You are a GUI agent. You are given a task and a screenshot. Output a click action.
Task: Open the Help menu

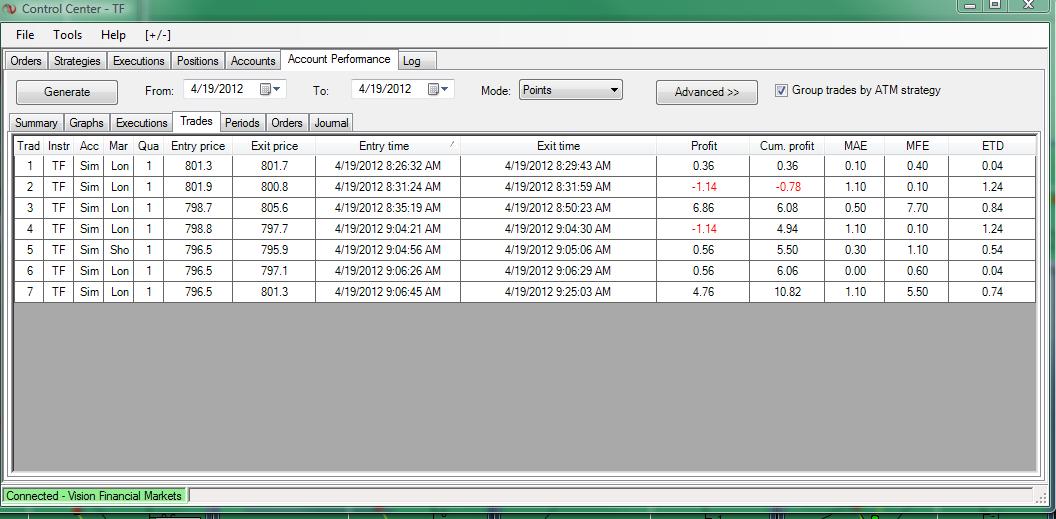point(113,35)
